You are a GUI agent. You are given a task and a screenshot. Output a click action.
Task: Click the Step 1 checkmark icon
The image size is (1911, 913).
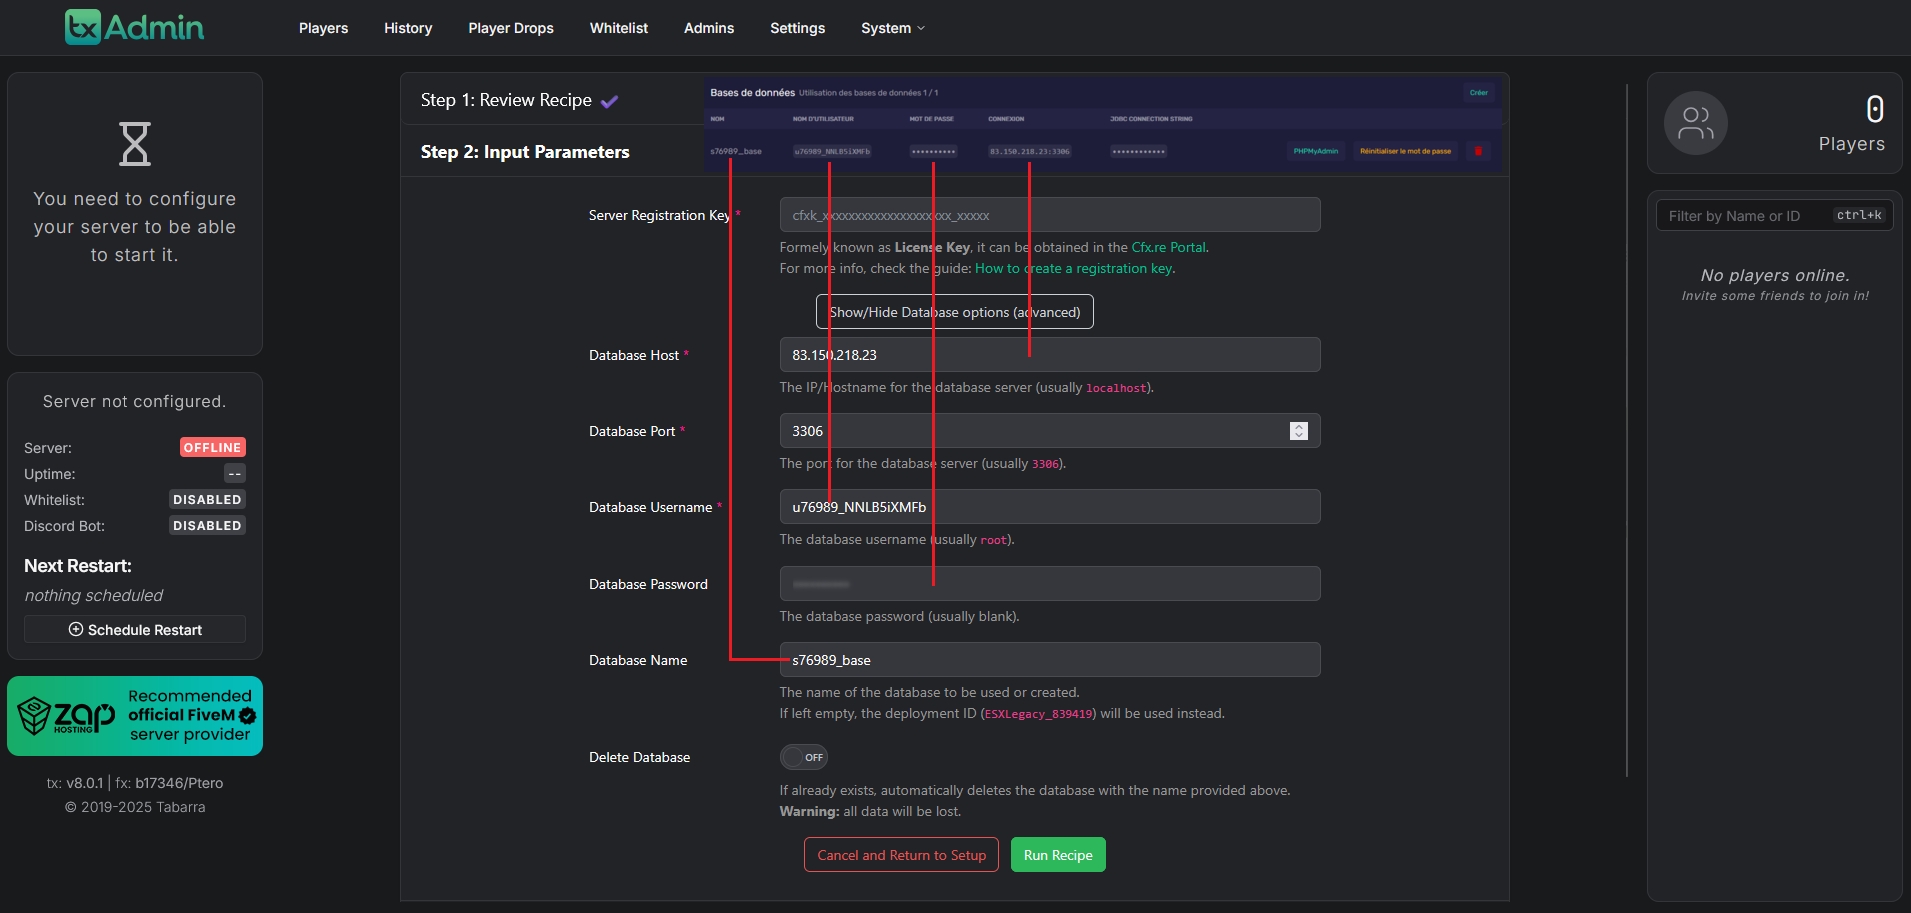(609, 101)
